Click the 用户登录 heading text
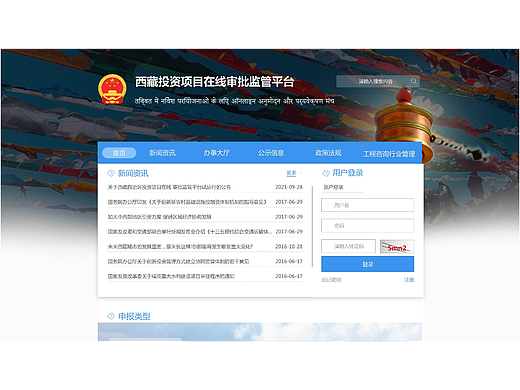The height and width of the screenshot is (390, 520). pos(348,173)
